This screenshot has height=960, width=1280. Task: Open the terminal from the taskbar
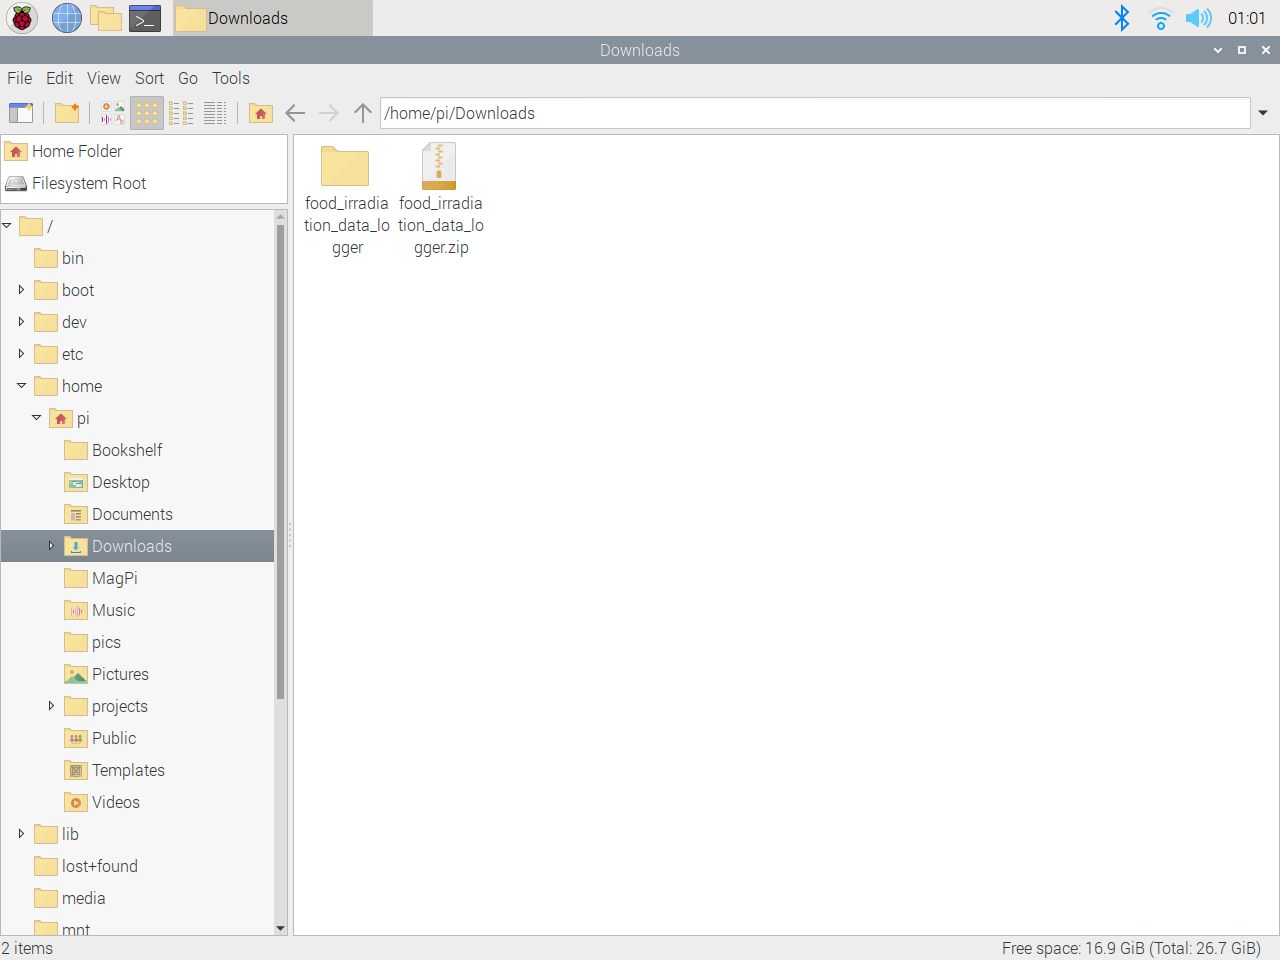[x=145, y=17]
